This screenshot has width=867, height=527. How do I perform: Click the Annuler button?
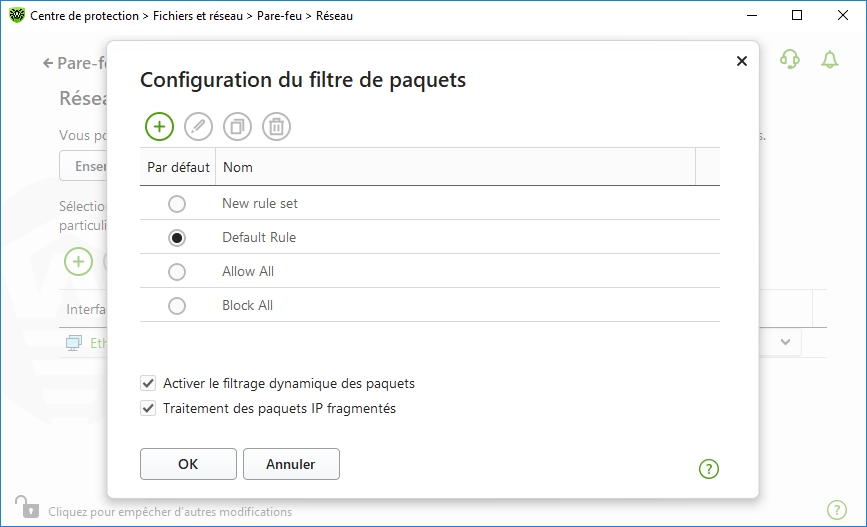[x=291, y=464]
